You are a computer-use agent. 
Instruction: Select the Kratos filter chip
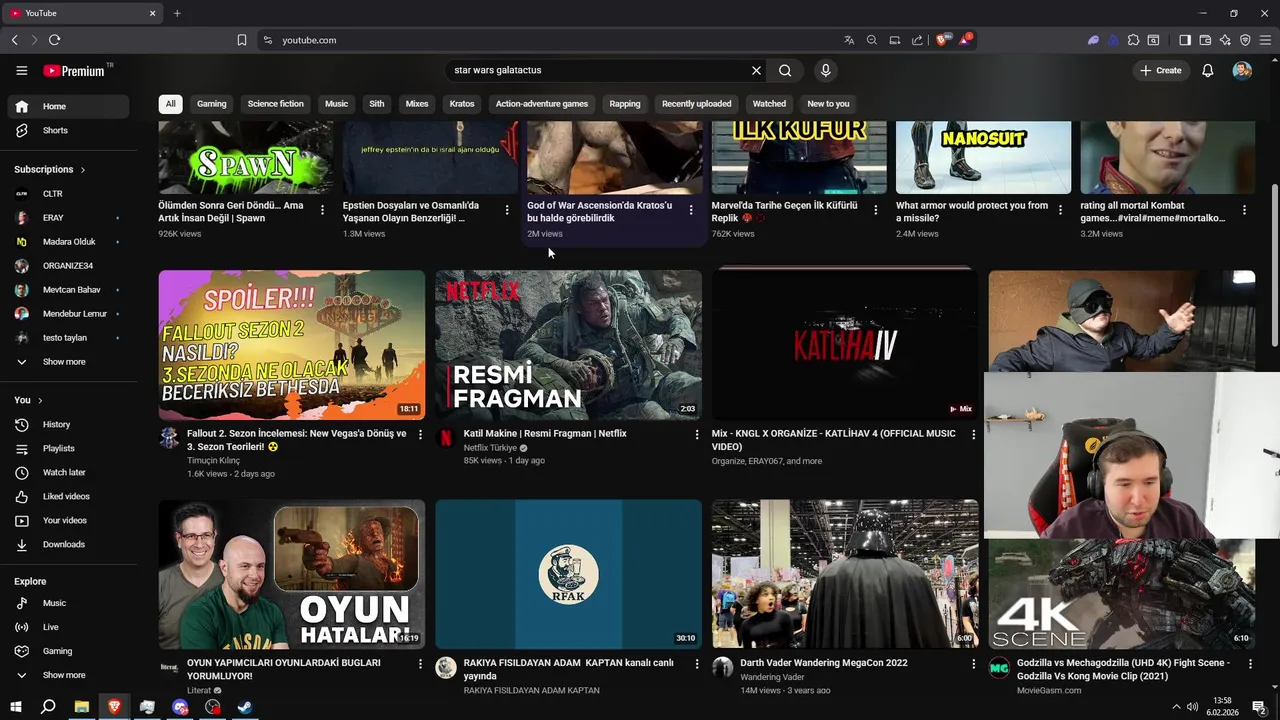(x=462, y=104)
